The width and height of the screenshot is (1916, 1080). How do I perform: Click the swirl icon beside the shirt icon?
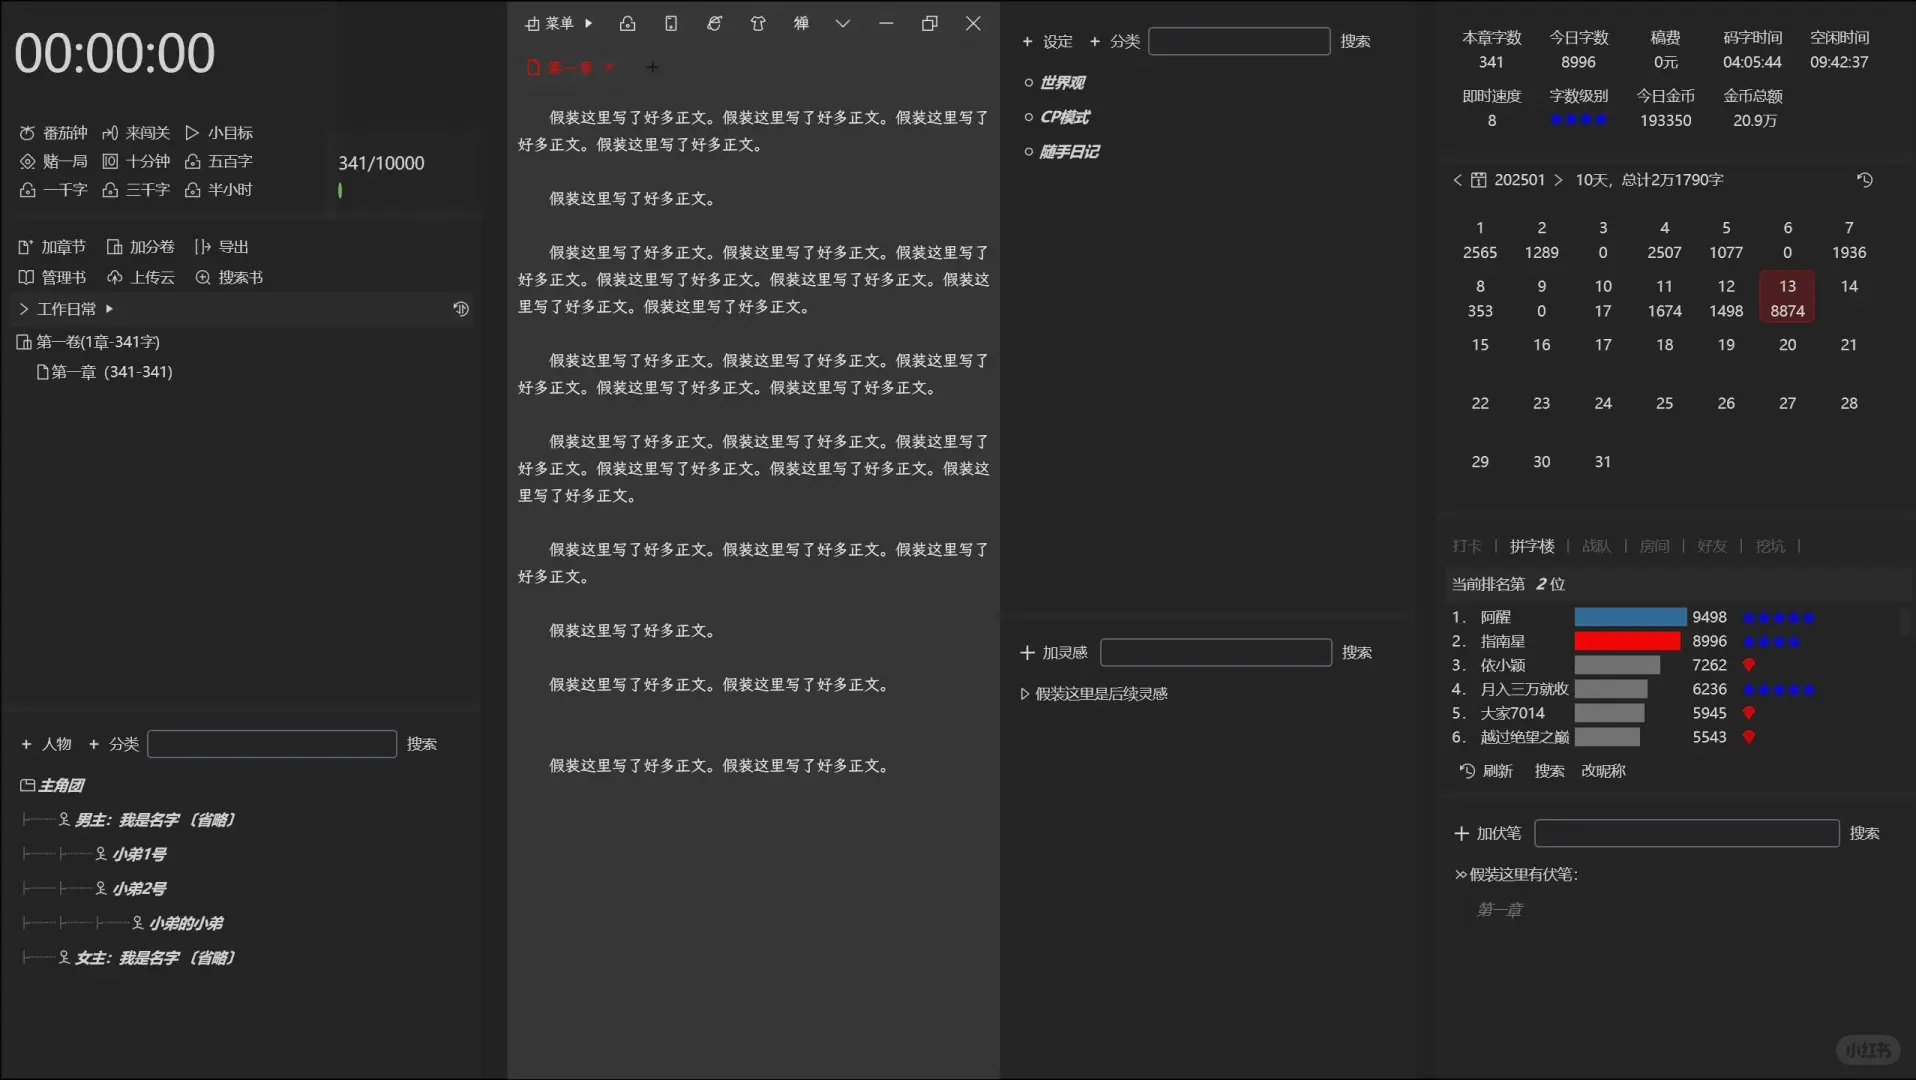coord(714,23)
